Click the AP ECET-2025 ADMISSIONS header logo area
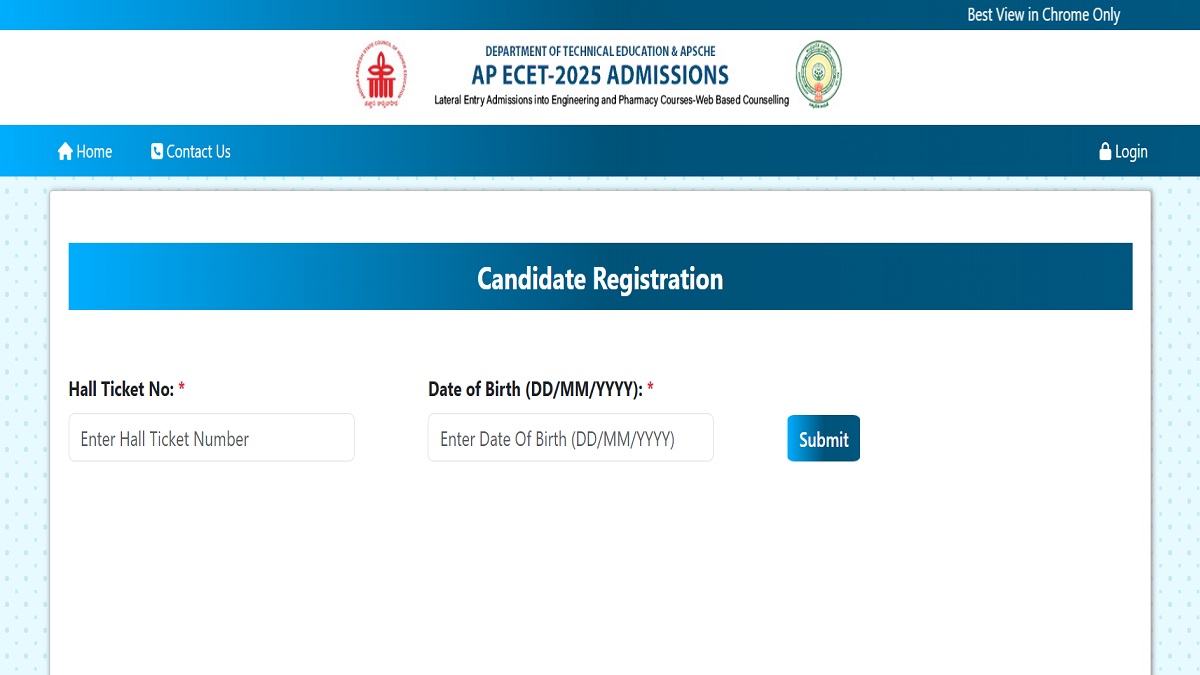This screenshot has height=675, width=1200. (600, 74)
